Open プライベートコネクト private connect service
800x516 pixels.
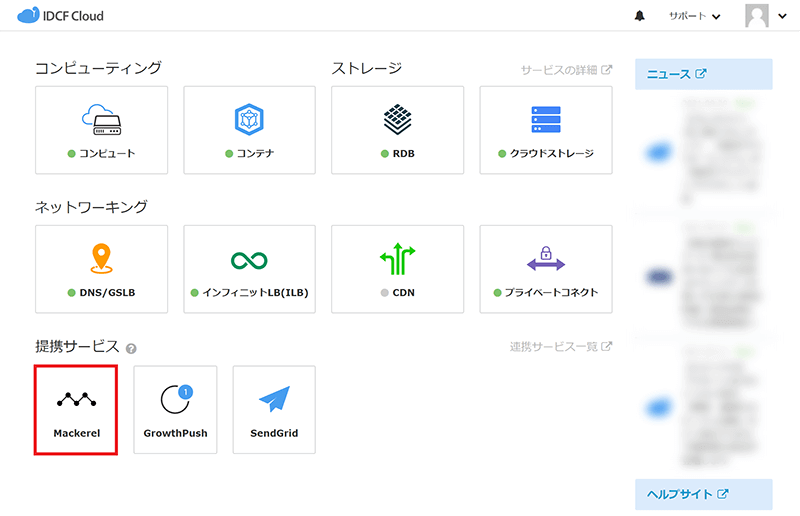point(545,269)
